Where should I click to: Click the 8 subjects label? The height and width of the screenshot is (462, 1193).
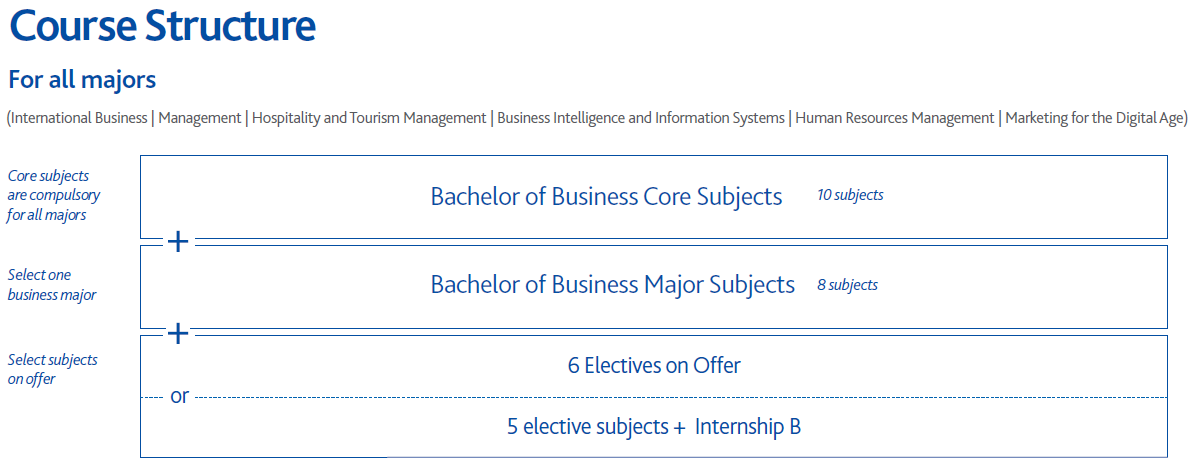[x=848, y=285]
